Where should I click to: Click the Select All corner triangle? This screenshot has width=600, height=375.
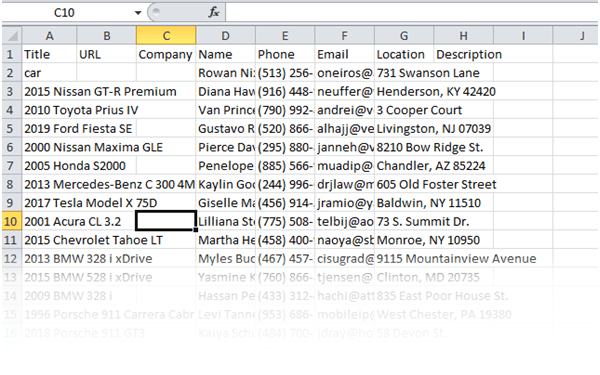(12, 36)
